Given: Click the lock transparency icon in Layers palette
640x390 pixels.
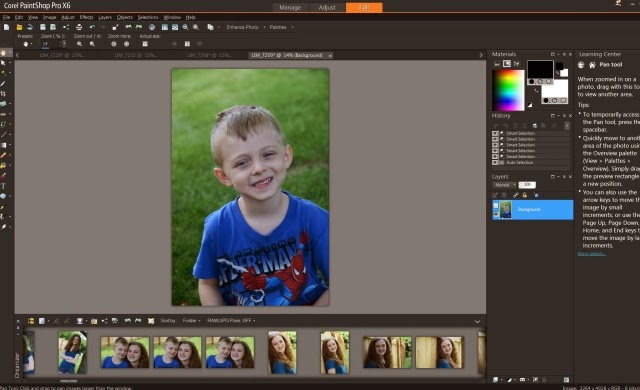Looking at the screenshot, I should [525, 195].
